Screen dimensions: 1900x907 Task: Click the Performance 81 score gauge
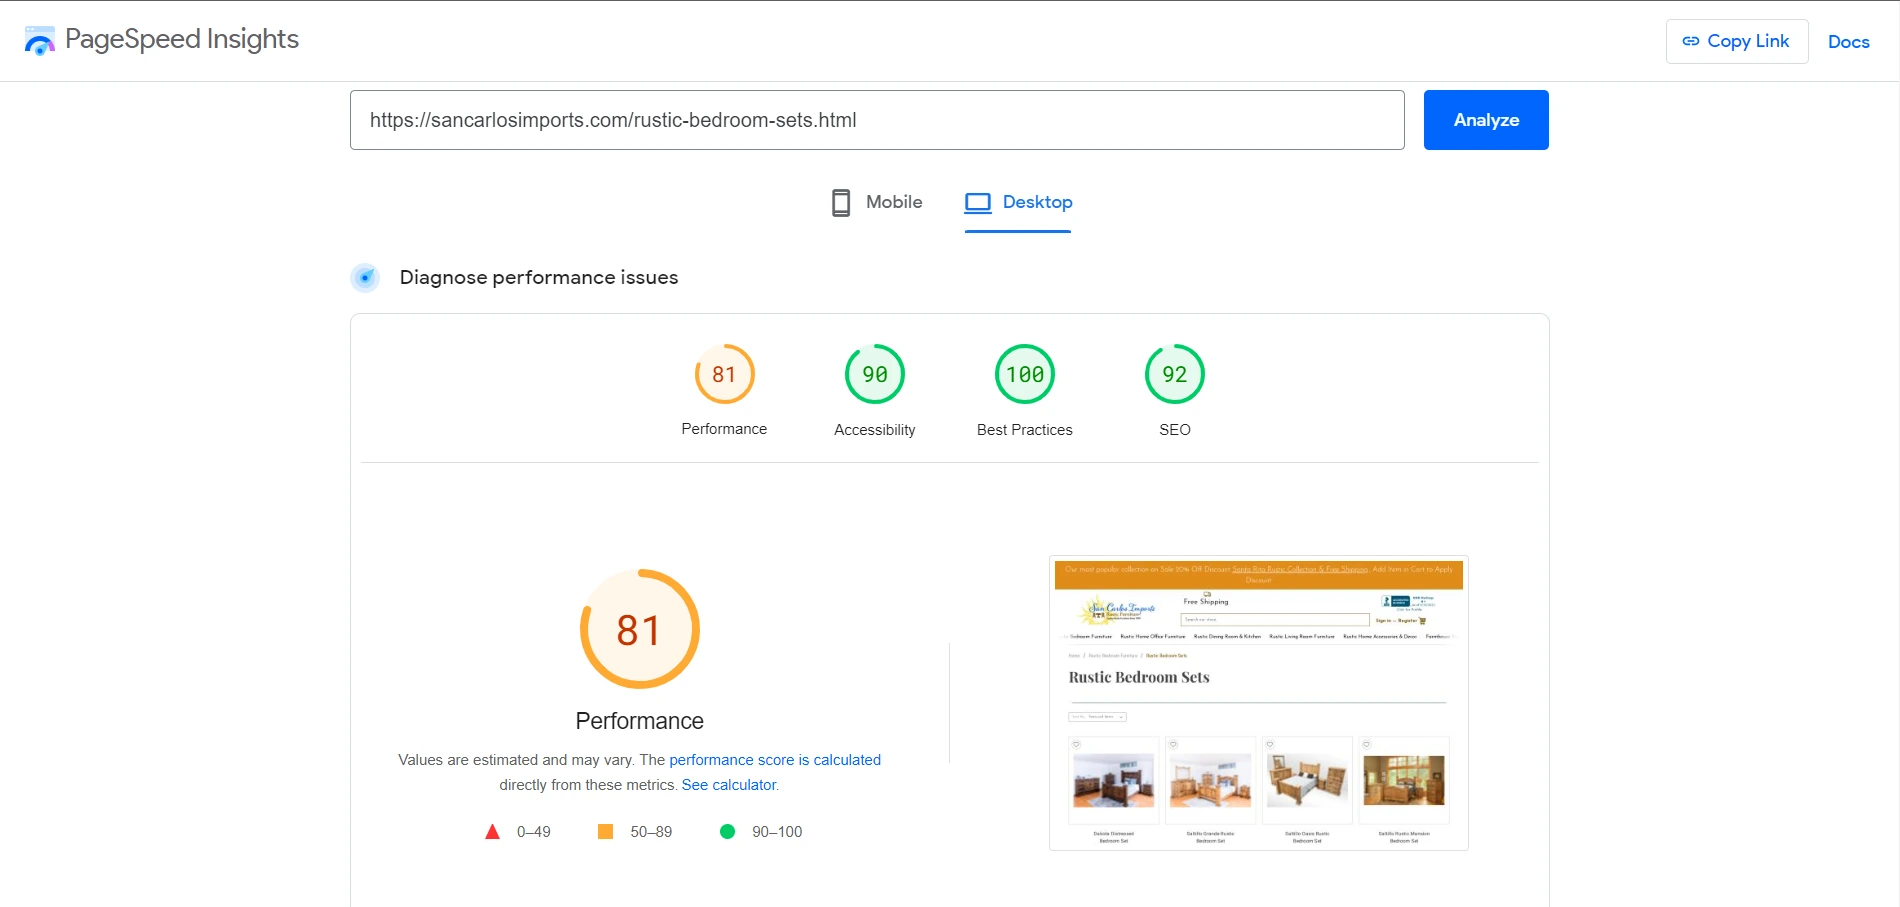click(x=725, y=374)
